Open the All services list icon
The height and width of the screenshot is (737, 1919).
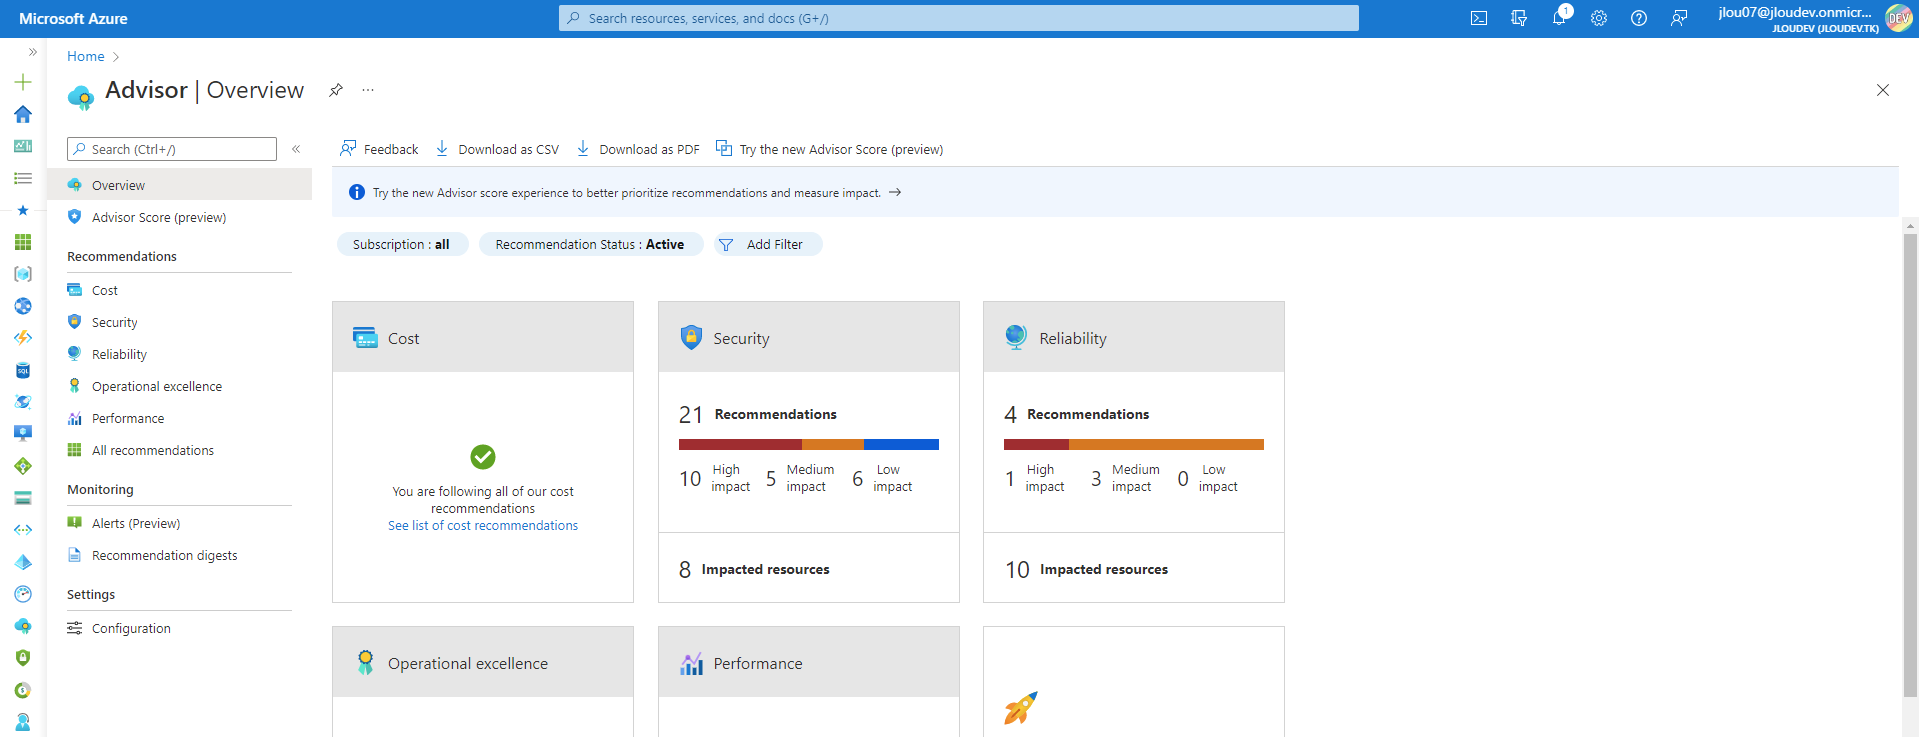(x=23, y=178)
